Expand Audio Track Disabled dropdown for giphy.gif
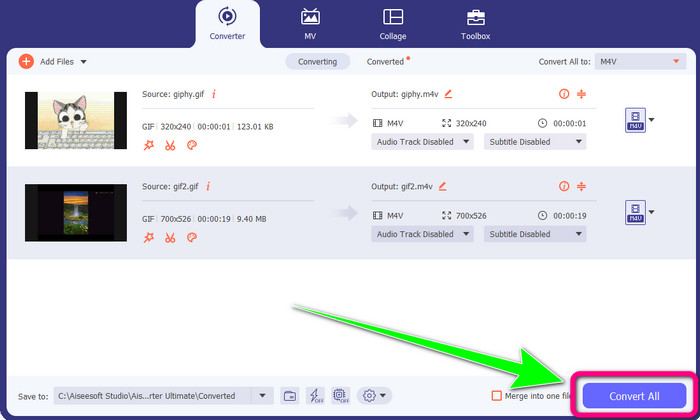Image resolution: width=700 pixels, height=420 pixels. coord(423,142)
